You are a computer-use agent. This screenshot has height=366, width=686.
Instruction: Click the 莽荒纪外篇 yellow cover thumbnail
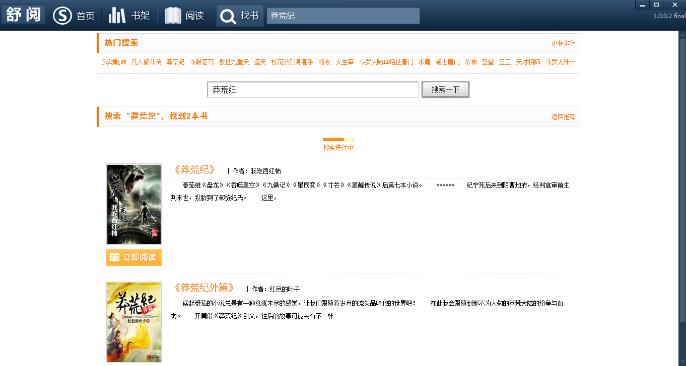pyautogui.click(x=134, y=322)
